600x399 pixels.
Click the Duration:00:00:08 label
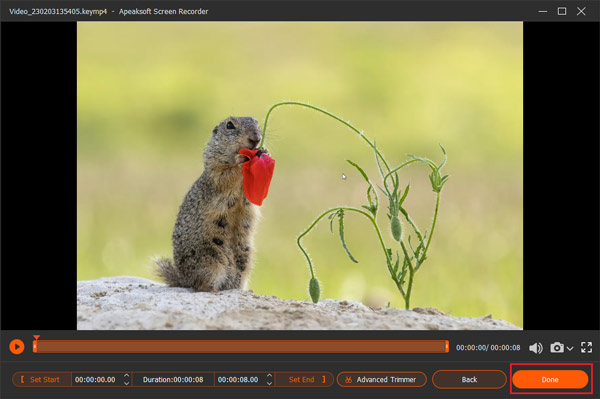click(x=173, y=379)
